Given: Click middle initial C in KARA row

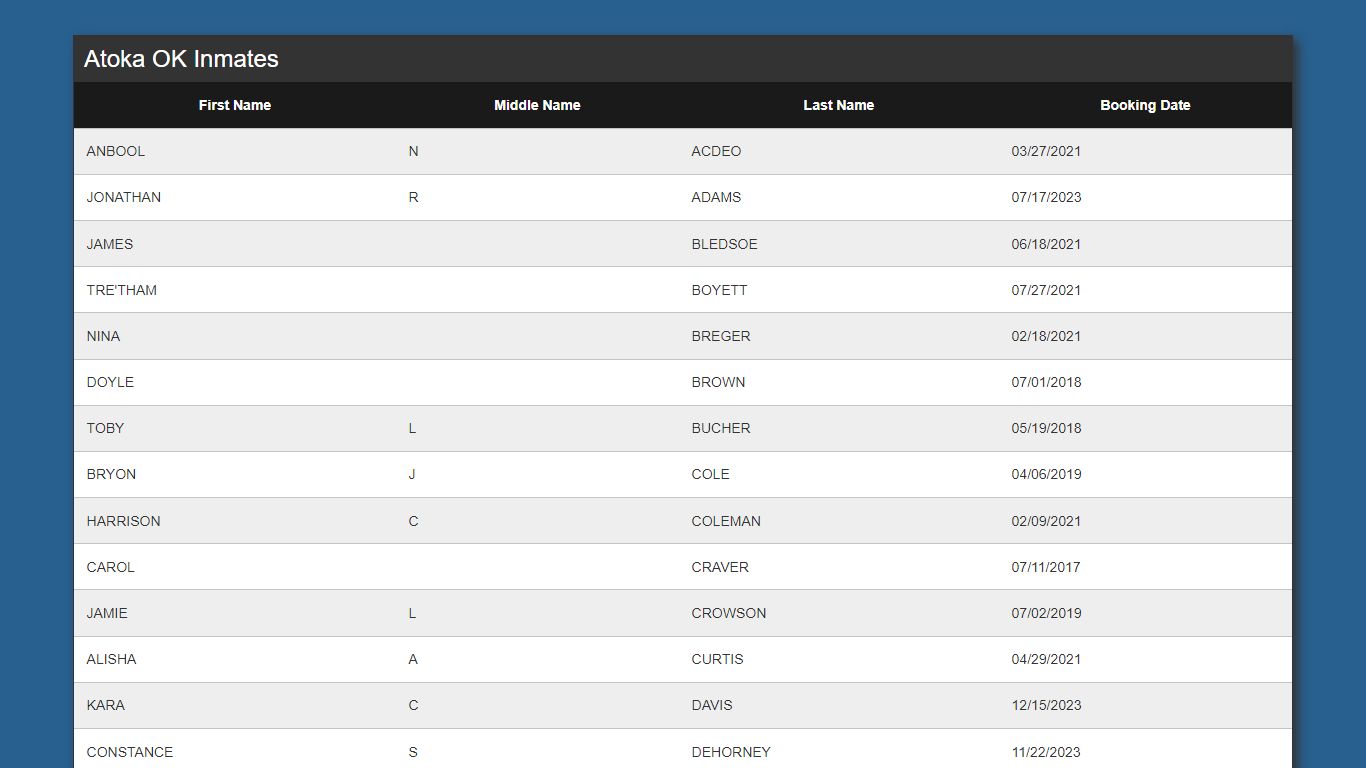Looking at the screenshot, I should [x=413, y=705].
